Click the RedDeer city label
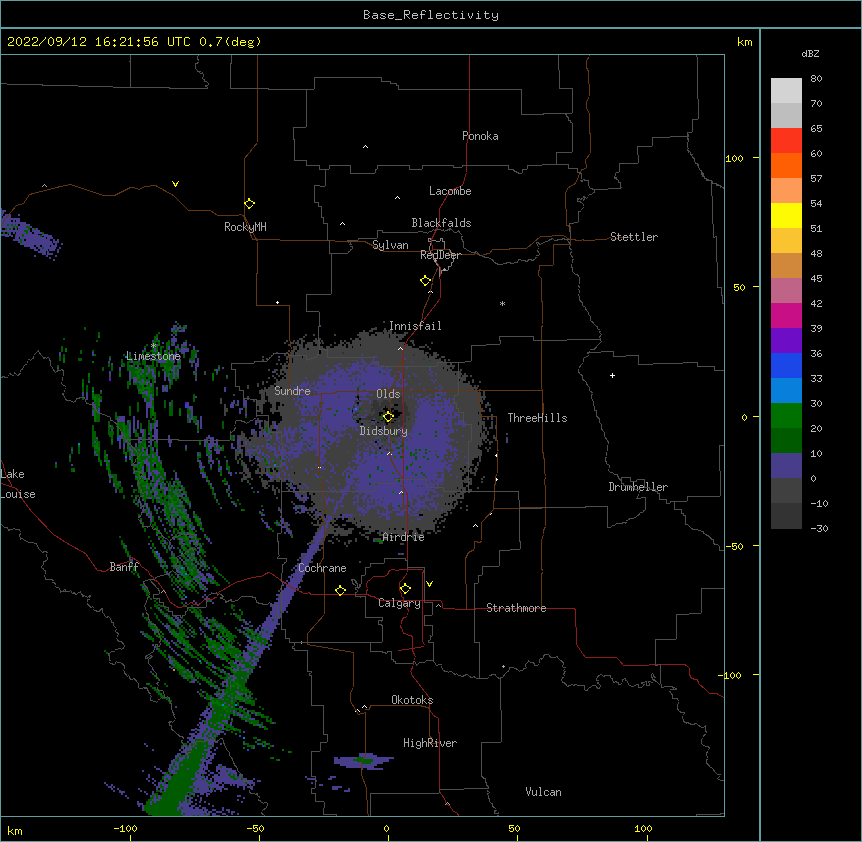Viewport: 862px width, 842px height. 440,255
